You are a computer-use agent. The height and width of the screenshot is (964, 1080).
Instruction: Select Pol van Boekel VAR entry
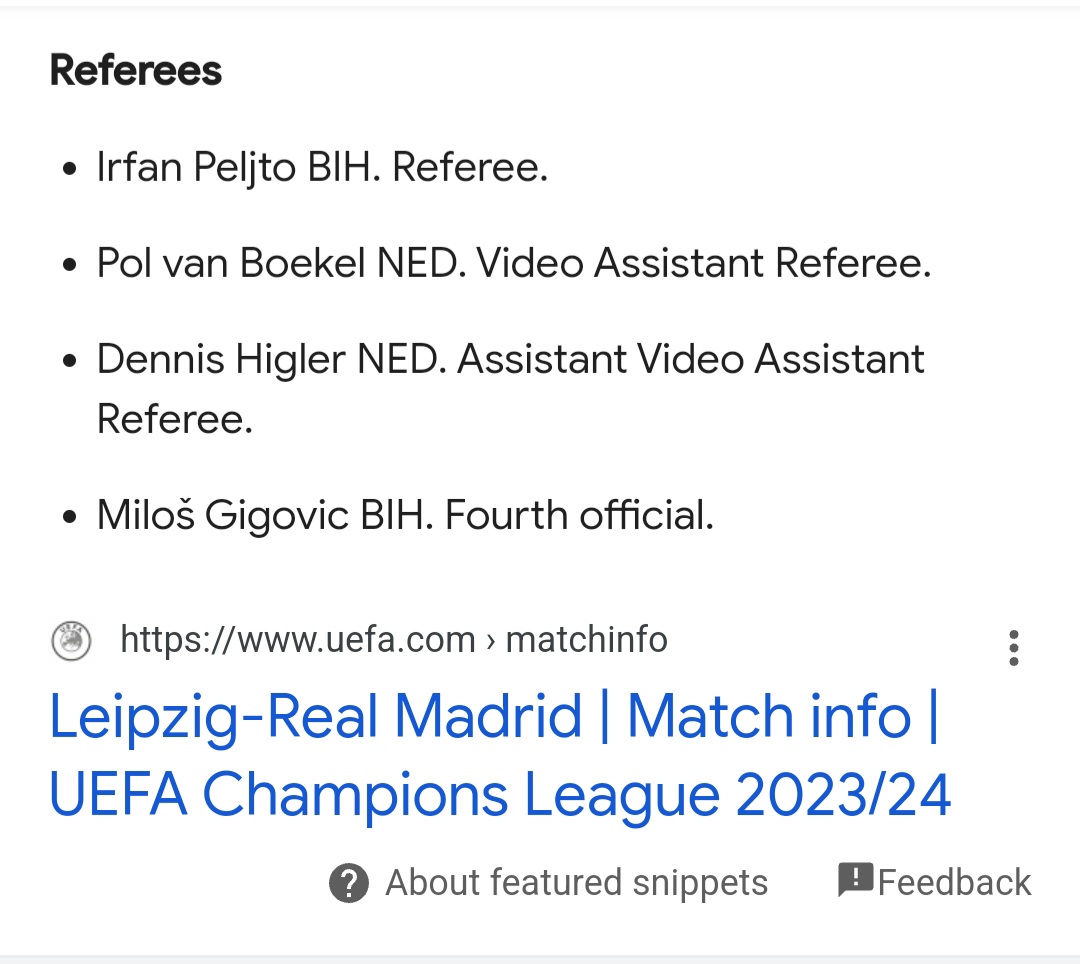(x=514, y=263)
